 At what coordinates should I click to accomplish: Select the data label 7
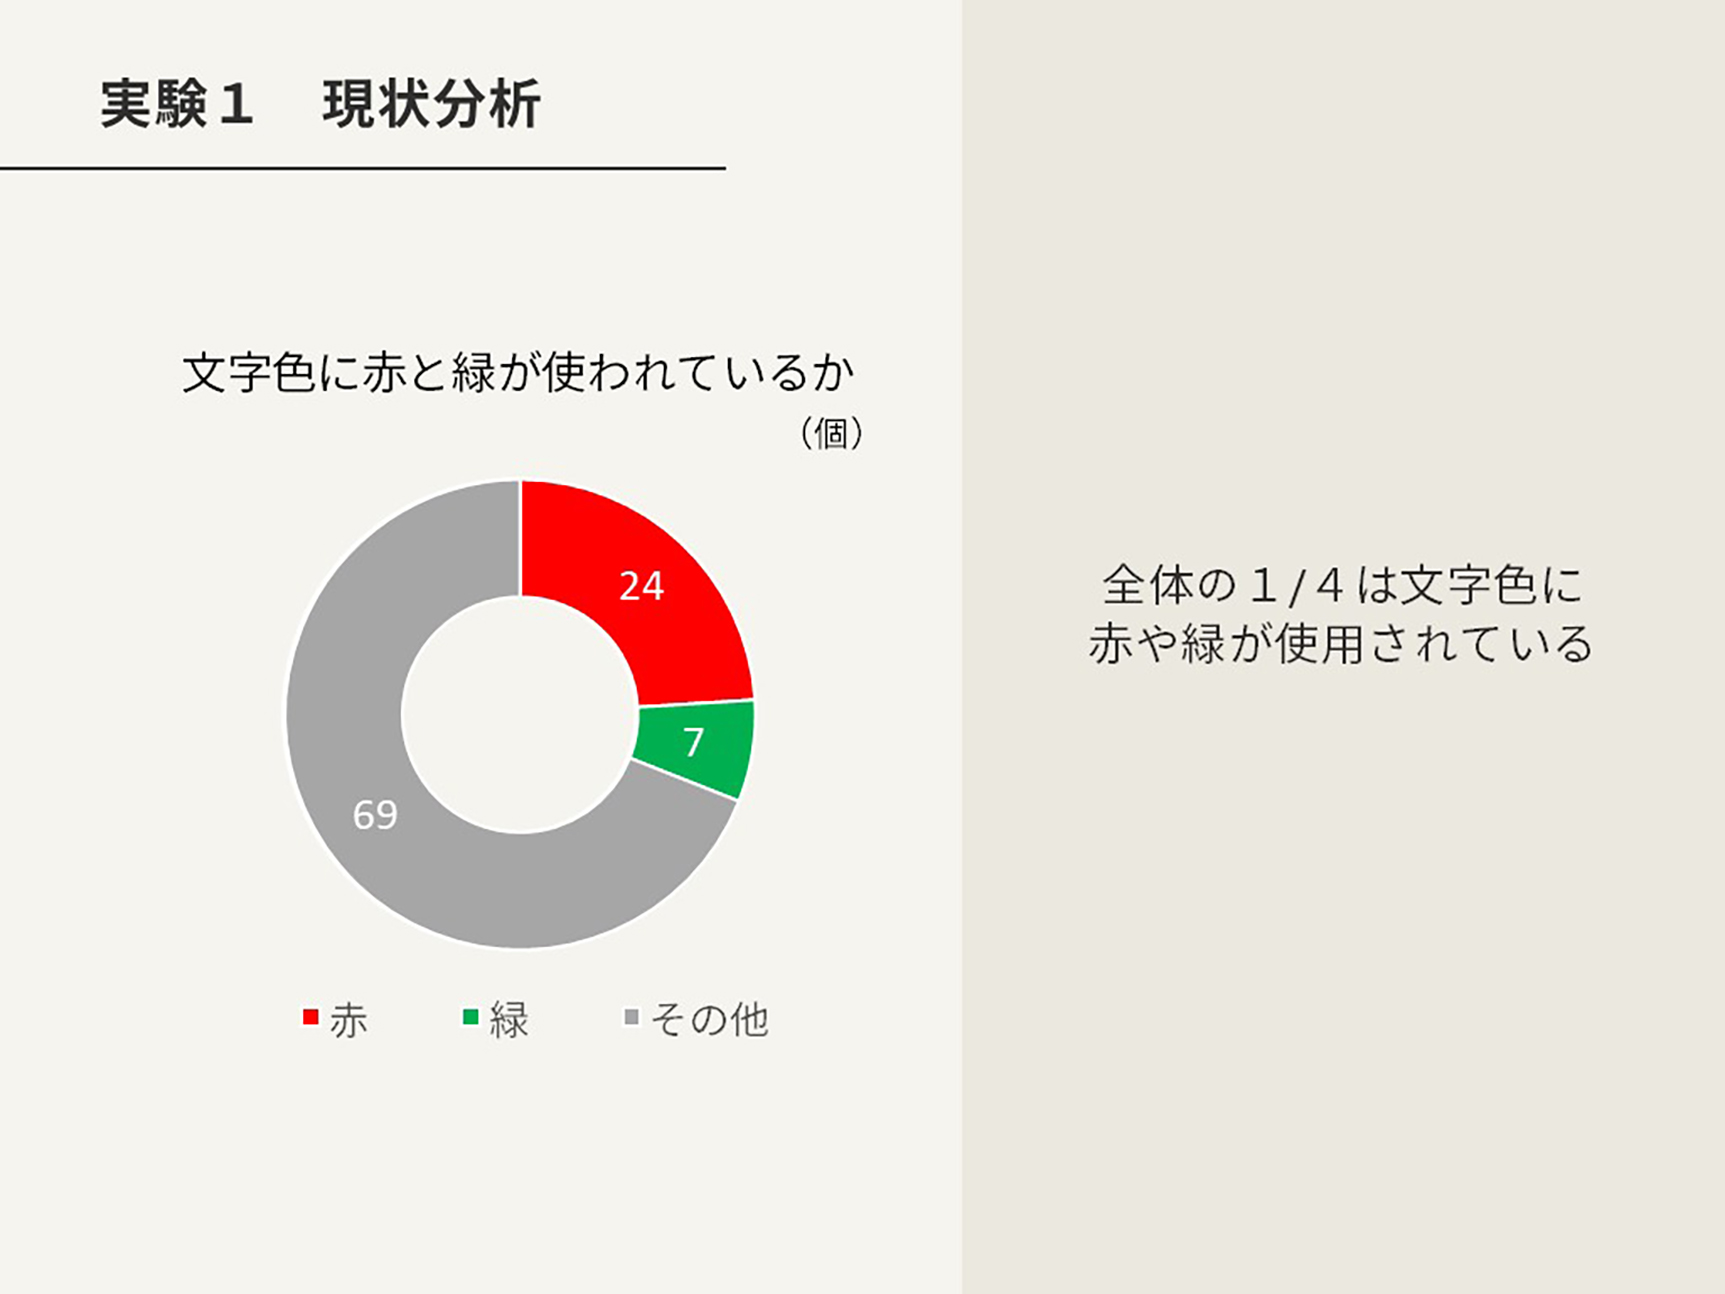(x=693, y=742)
